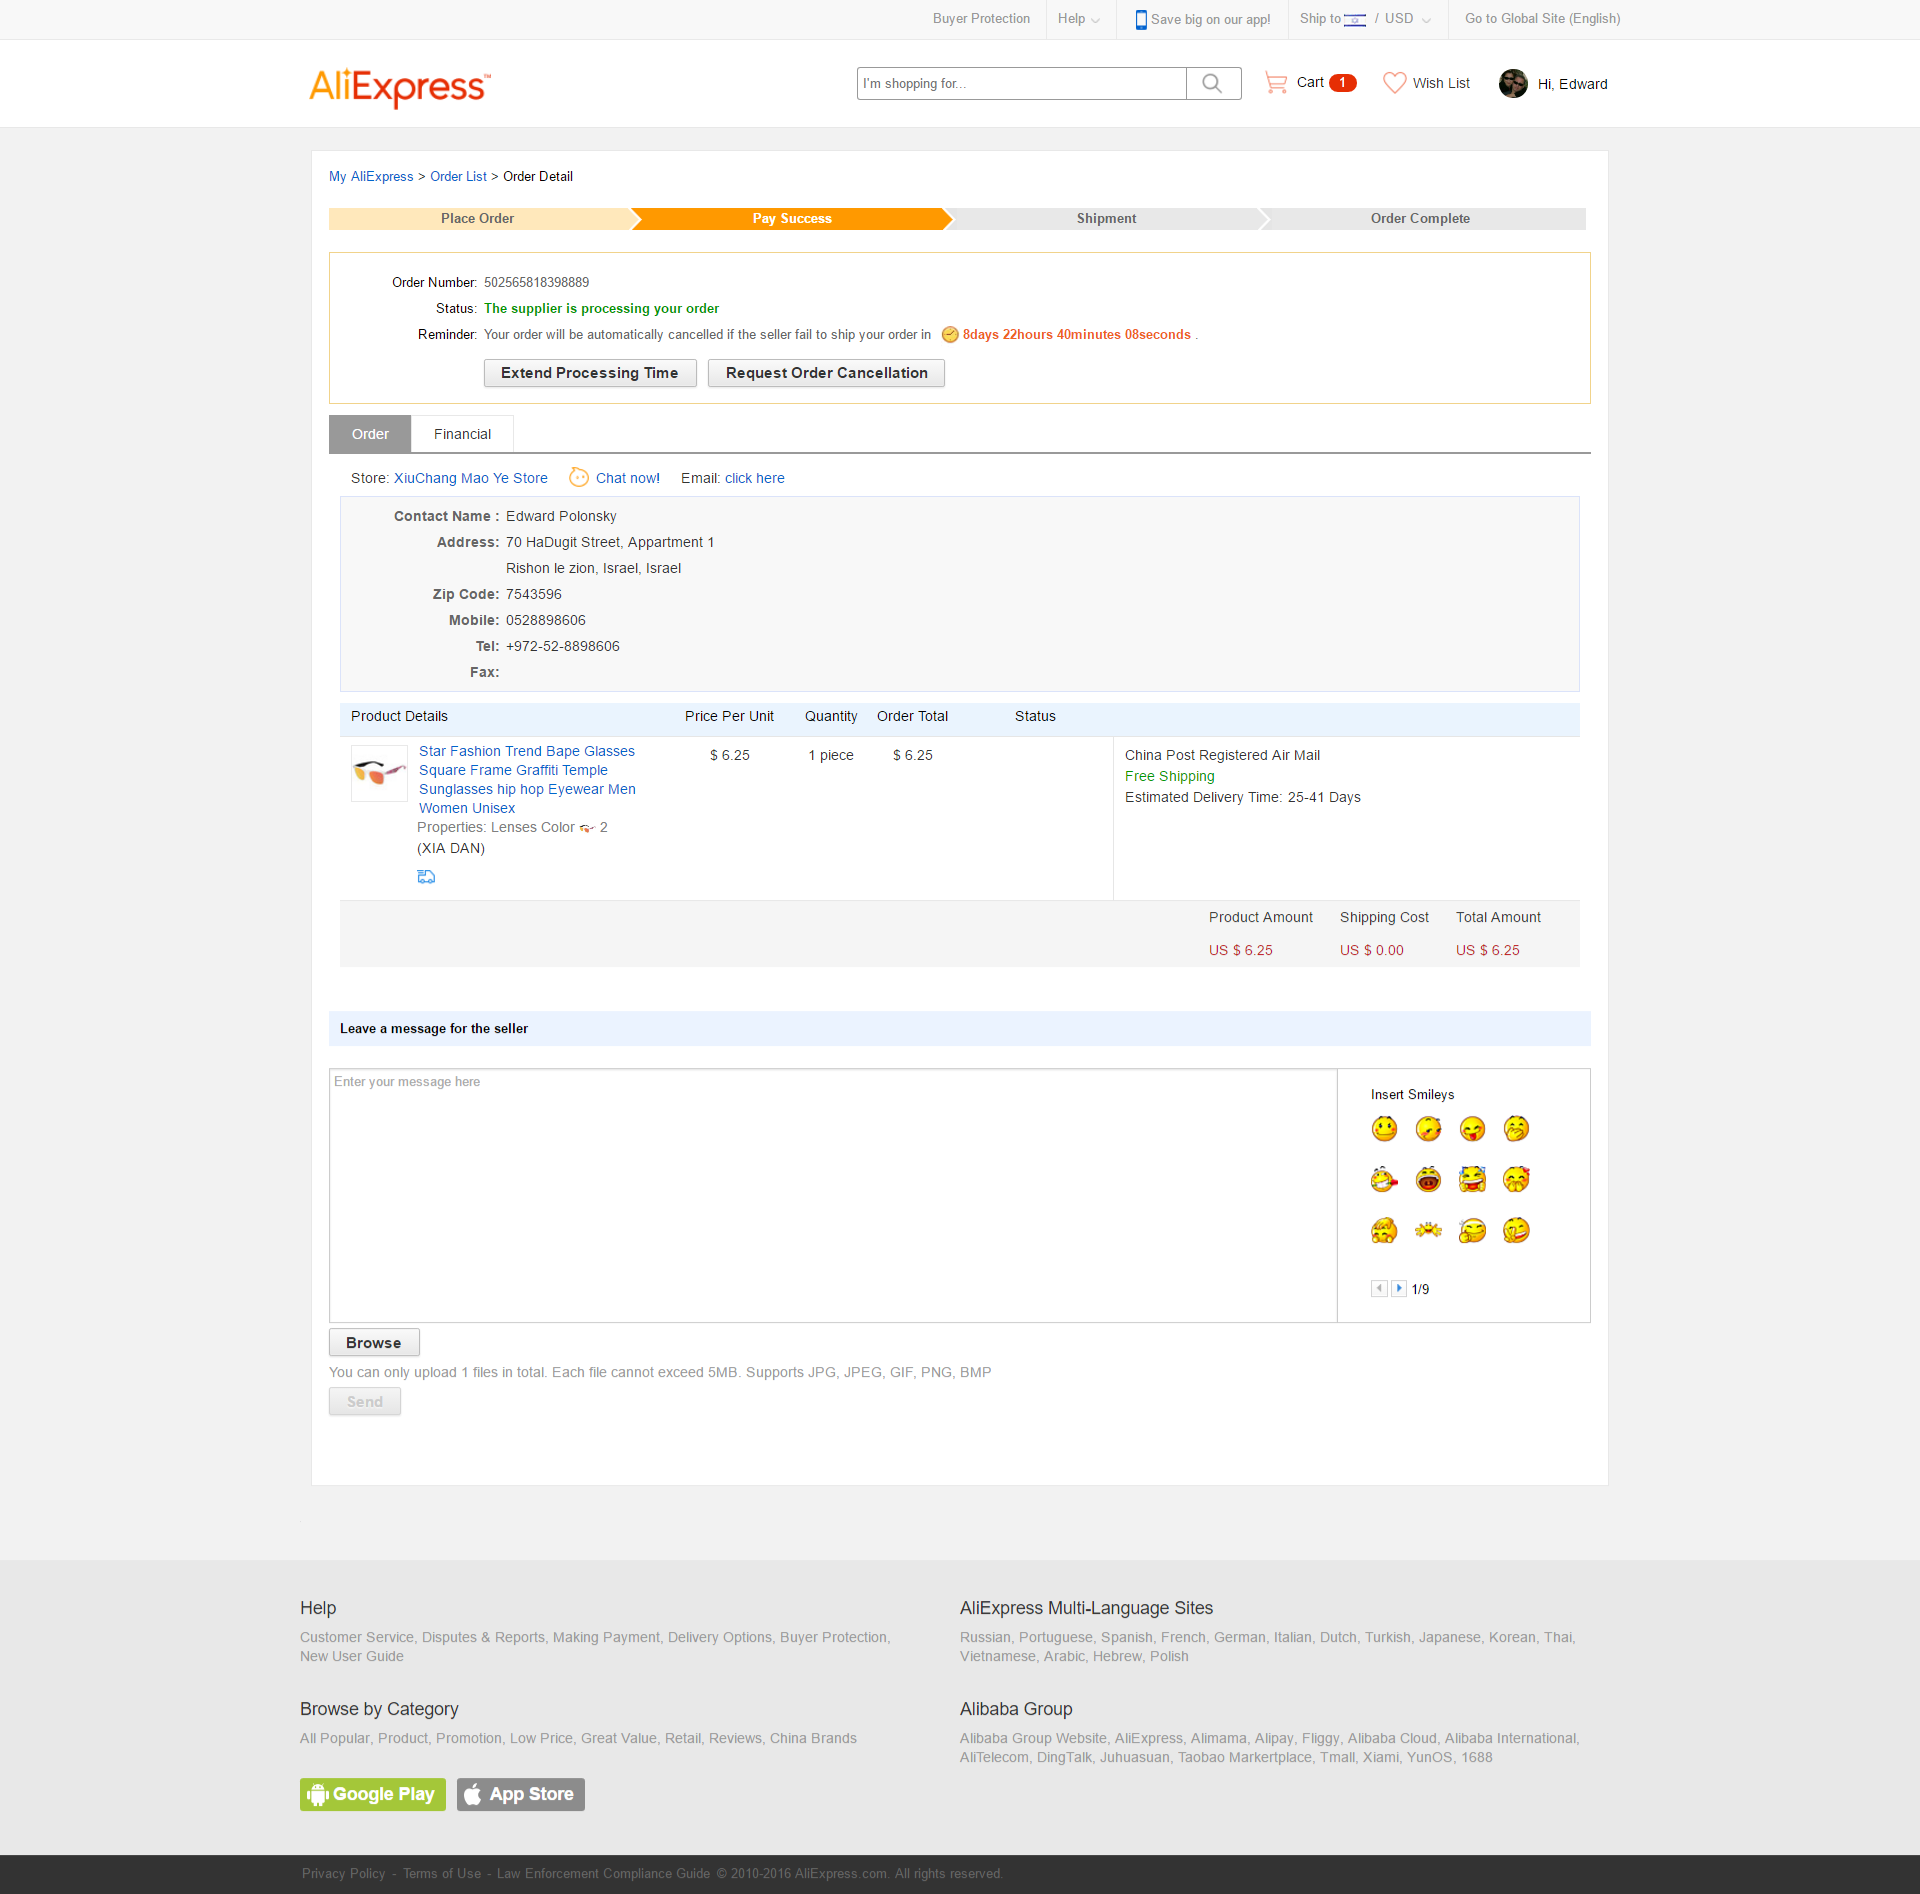
Task: Open Customer Service footer link
Action: tap(357, 1637)
